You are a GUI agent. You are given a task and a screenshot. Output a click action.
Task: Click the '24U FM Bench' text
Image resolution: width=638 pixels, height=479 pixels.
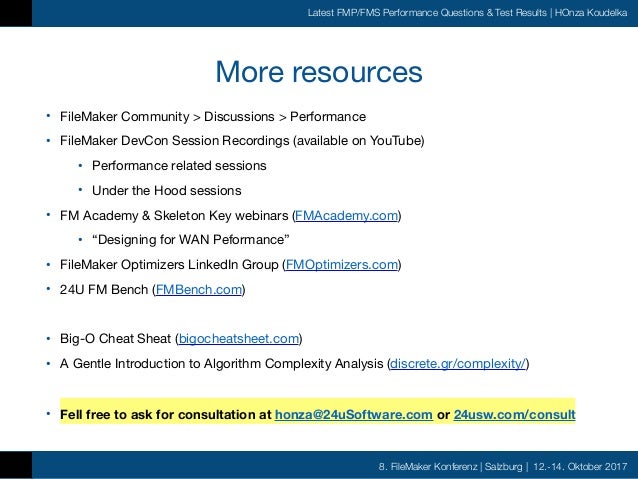click(x=104, y=289)
